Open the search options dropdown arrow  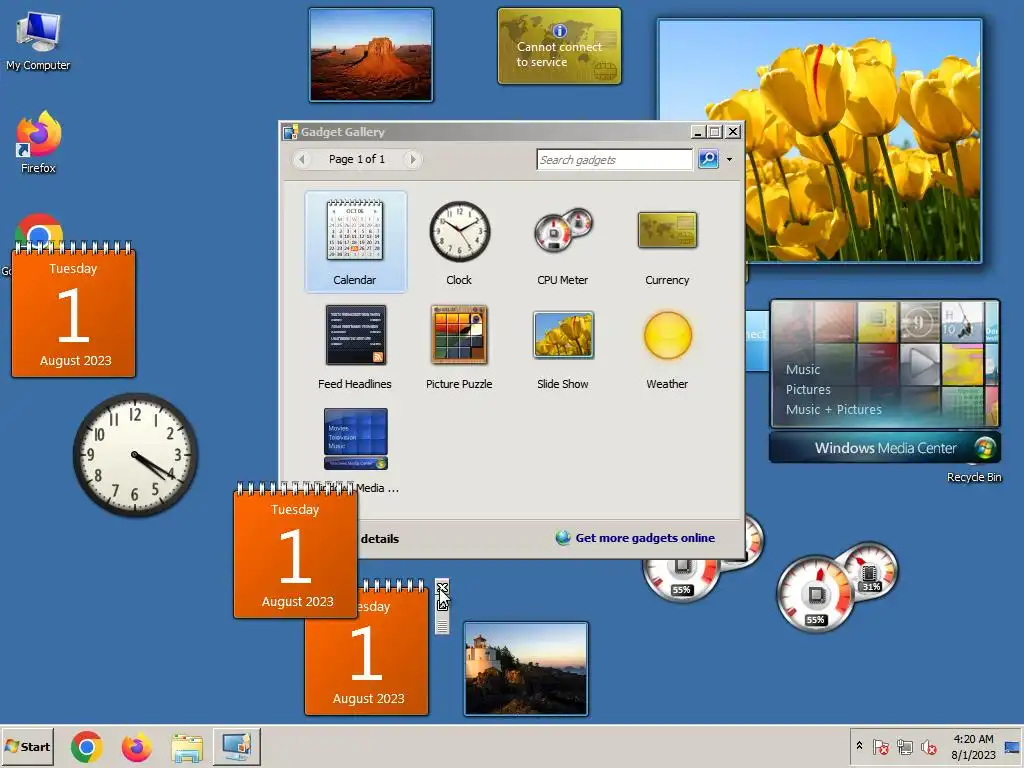pos(729,159)
